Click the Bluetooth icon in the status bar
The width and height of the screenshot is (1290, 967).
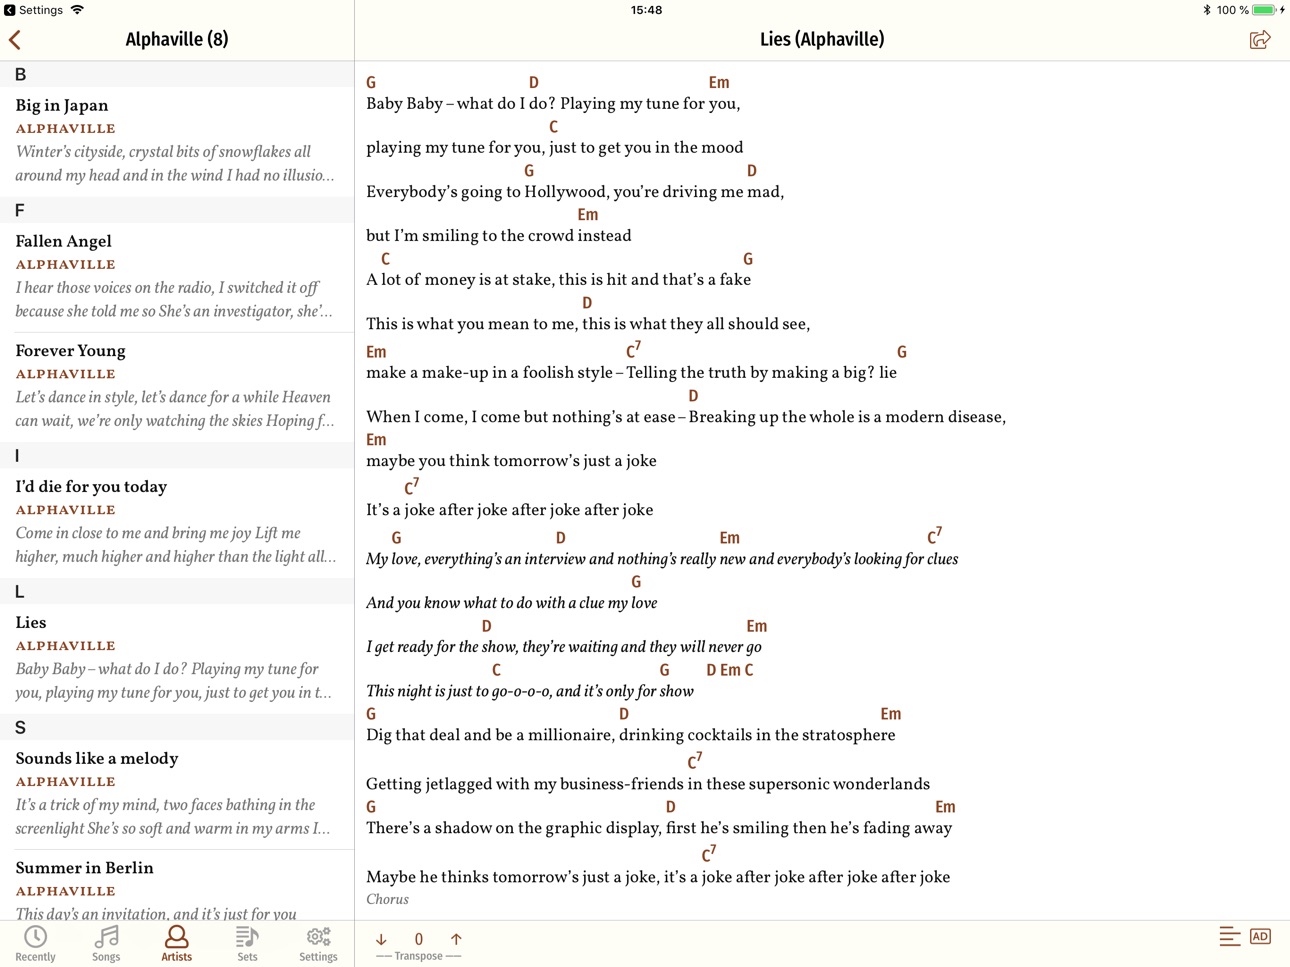pyautogui.click(x=1207, y=10)
